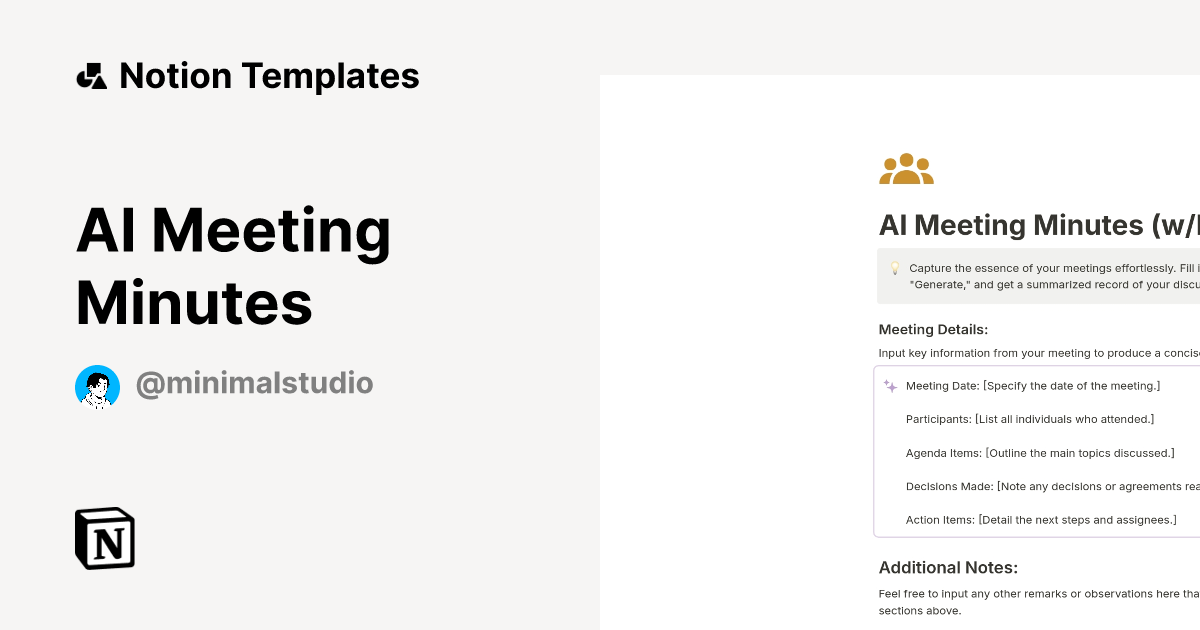This screenshot has height=630, width=1200.
Task: Open the @minimalstudio profile link
Action: click(254, 383)
